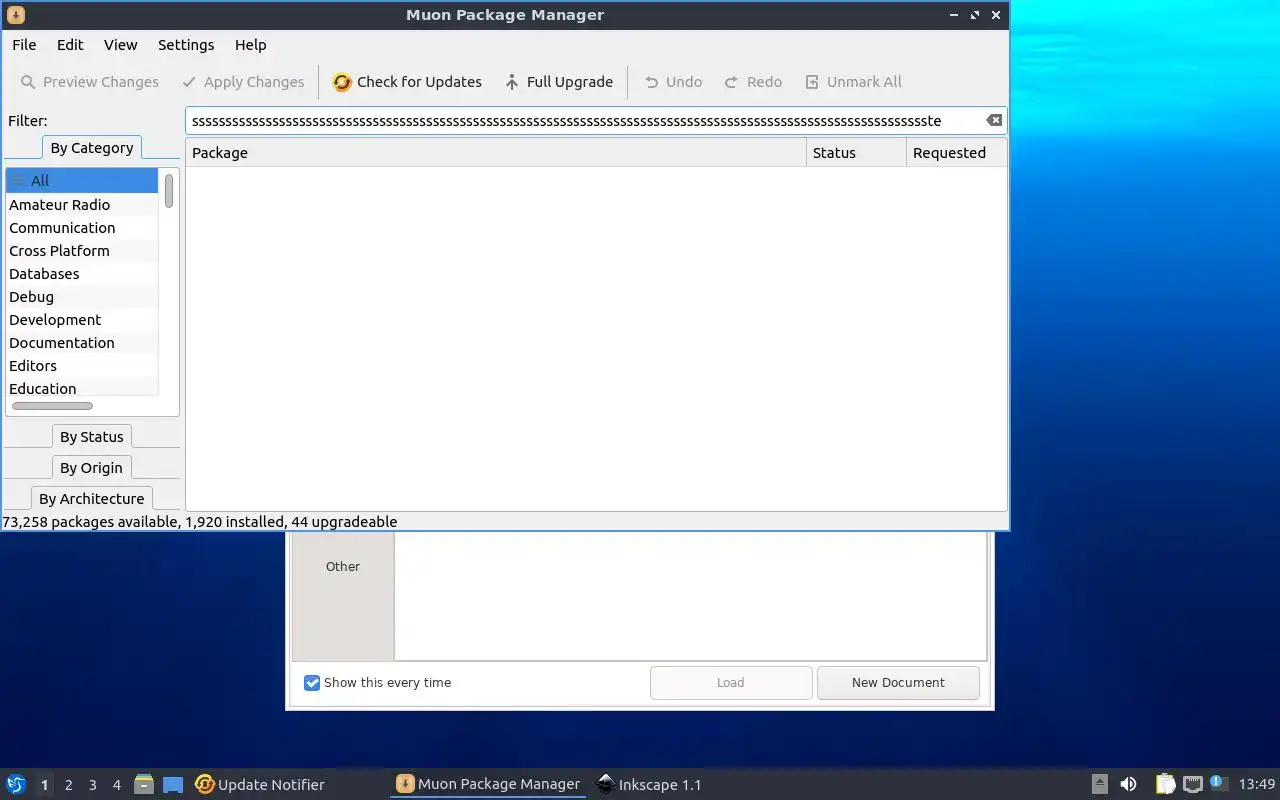Select the Development category
1280x800 pixels.
coord(82,320)
